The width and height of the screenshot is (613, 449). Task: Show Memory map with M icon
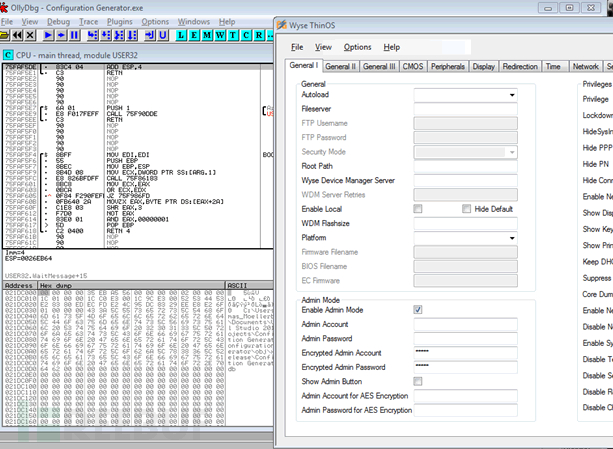point(207,35)
